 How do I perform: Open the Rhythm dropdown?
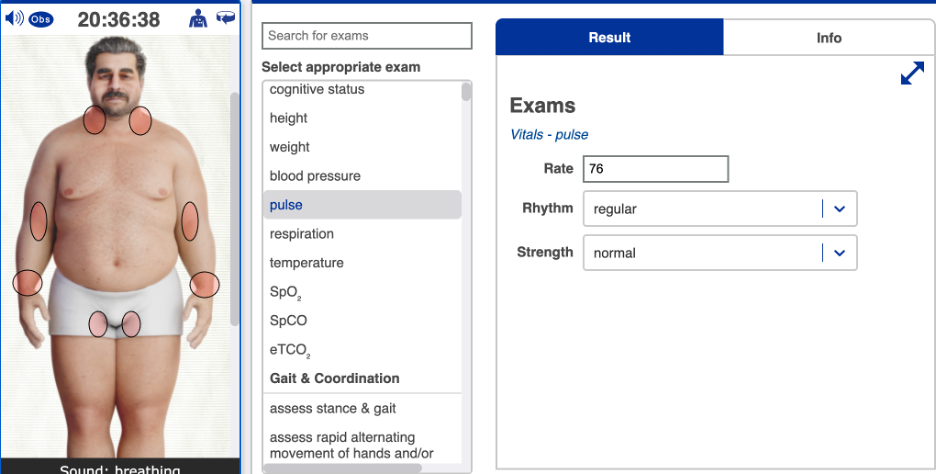pyautogui.click(x=839, y=209)
